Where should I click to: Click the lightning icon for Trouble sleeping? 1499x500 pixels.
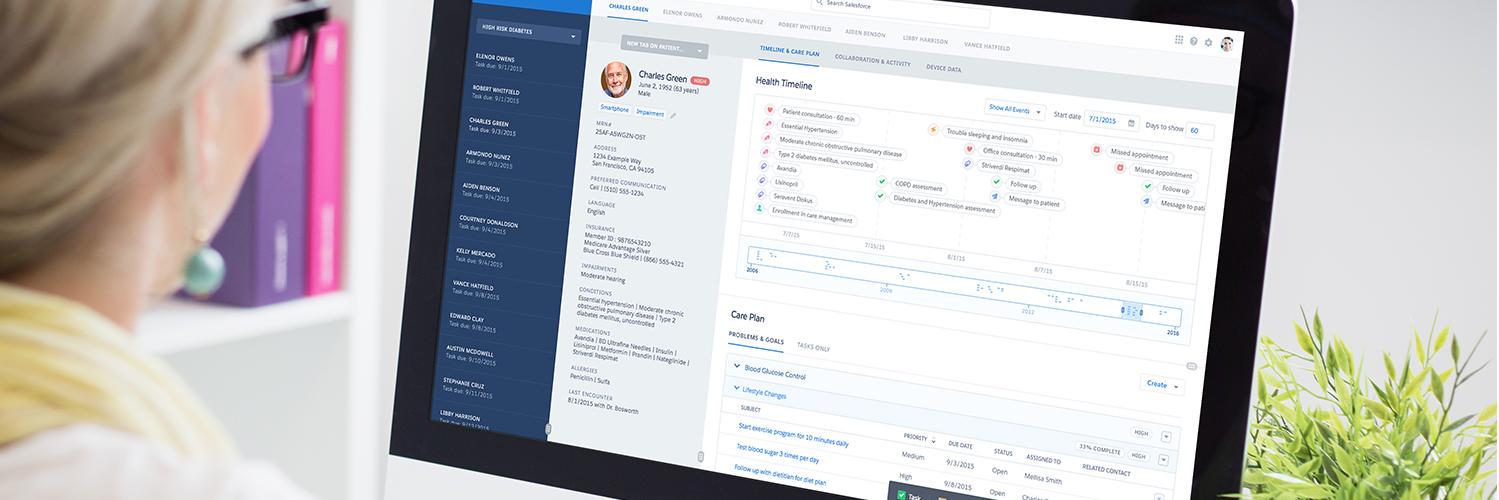[x=934, y=129]
